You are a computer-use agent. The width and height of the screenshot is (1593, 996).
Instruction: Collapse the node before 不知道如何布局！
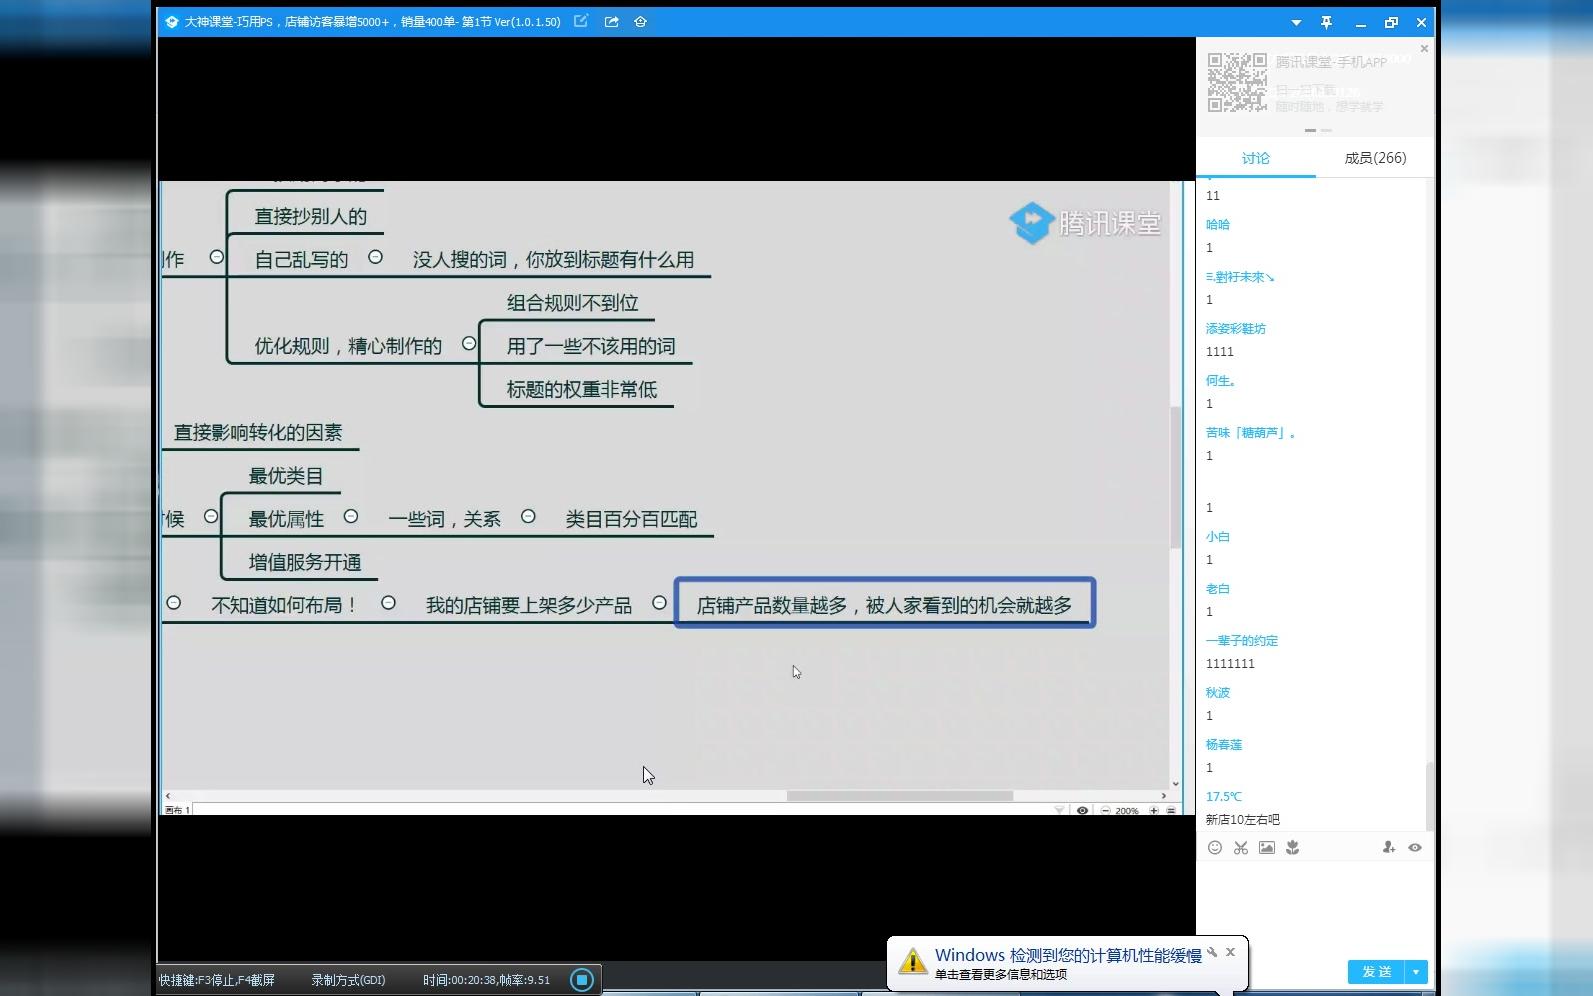[x=173, y=603]
